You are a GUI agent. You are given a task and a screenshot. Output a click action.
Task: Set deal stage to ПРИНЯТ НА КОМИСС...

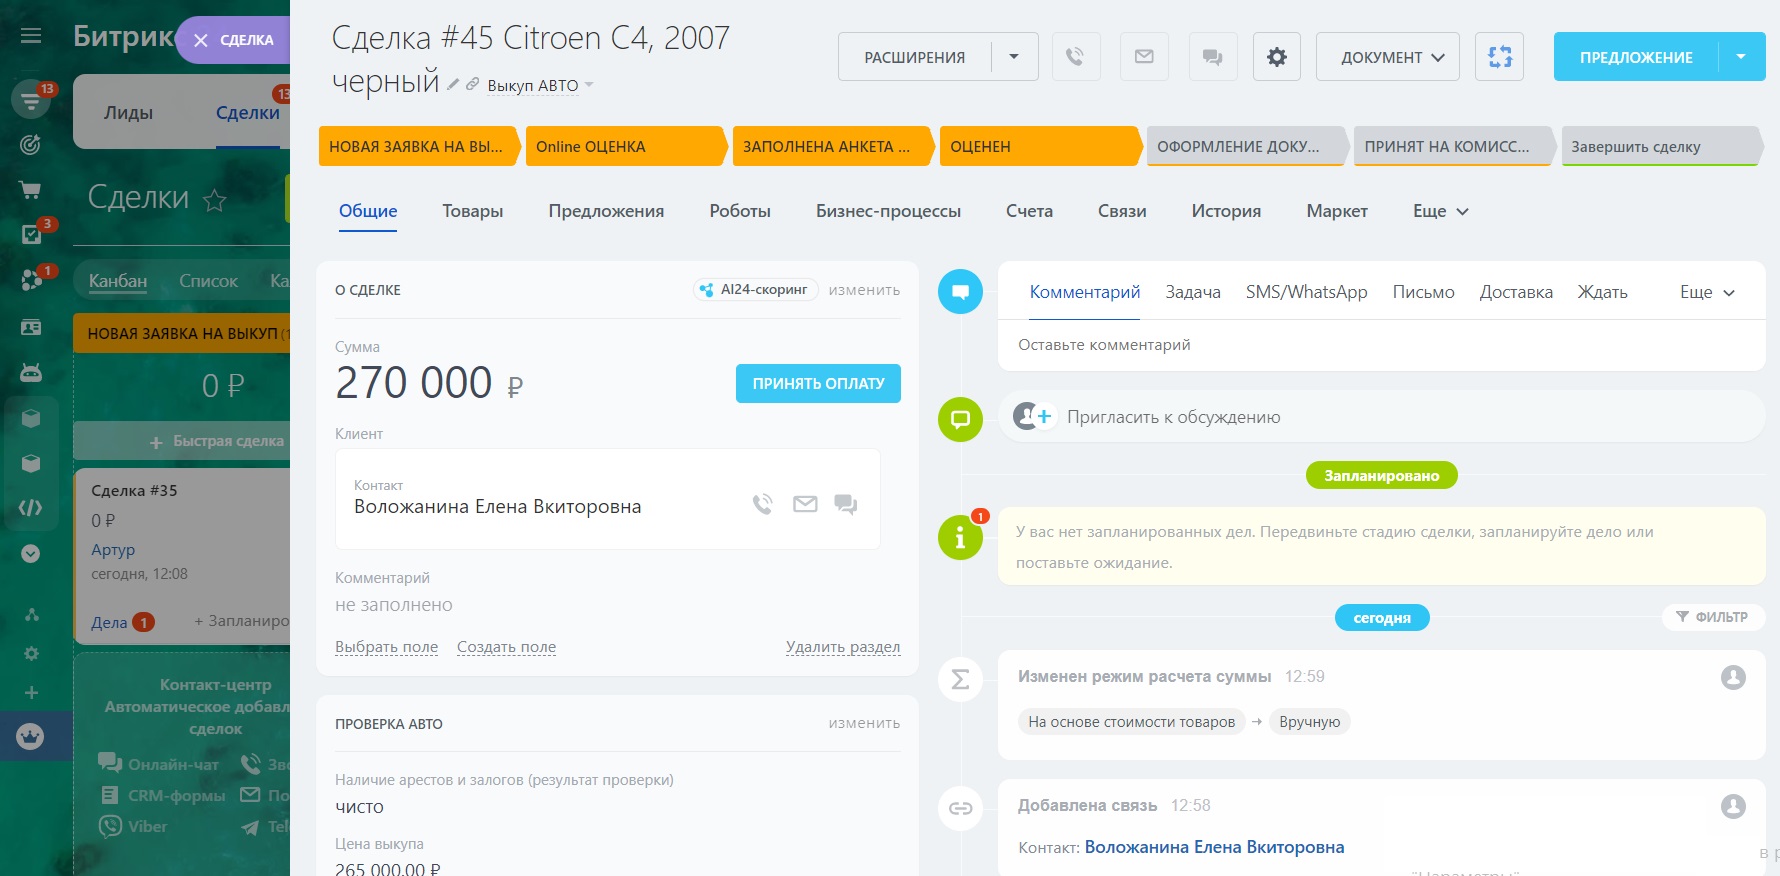coord(1453,146)
